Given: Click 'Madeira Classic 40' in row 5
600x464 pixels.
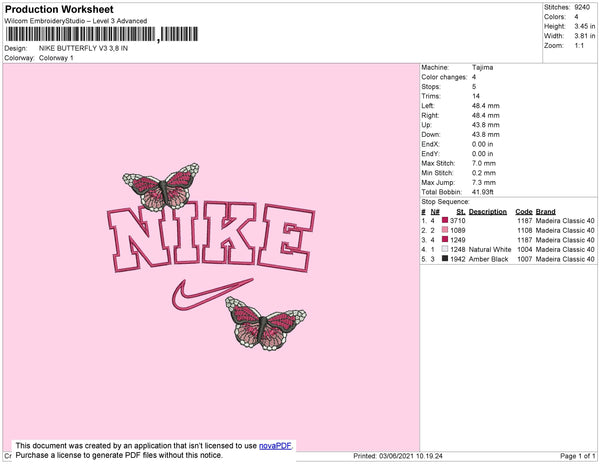Looking at the screenshot, I should point(565,259).
